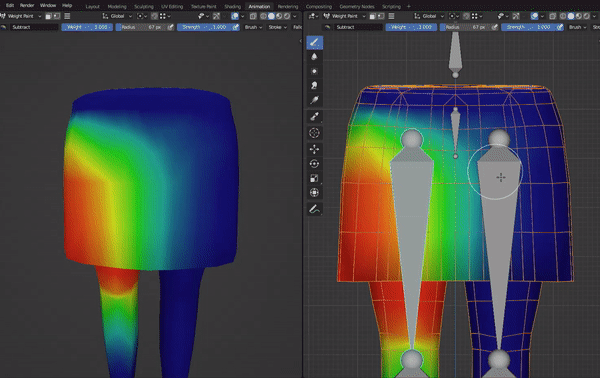Toggle gizmos in left viewport header

[x=217, y=16]
